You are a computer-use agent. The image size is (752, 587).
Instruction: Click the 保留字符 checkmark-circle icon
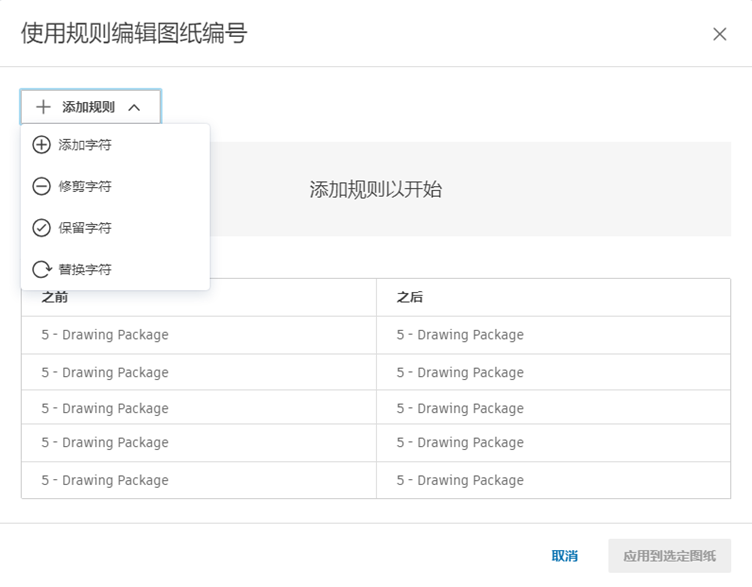[41, 228]
